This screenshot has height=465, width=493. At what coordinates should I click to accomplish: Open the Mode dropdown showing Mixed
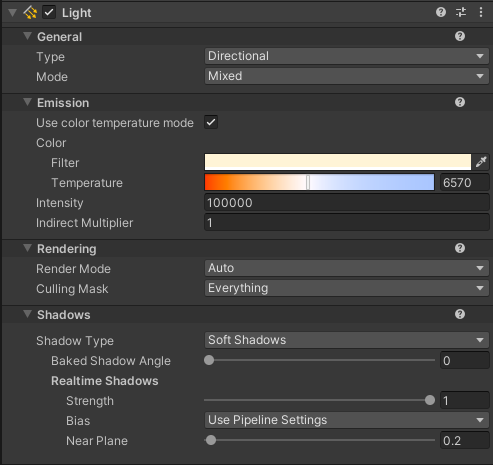point(347,76)
